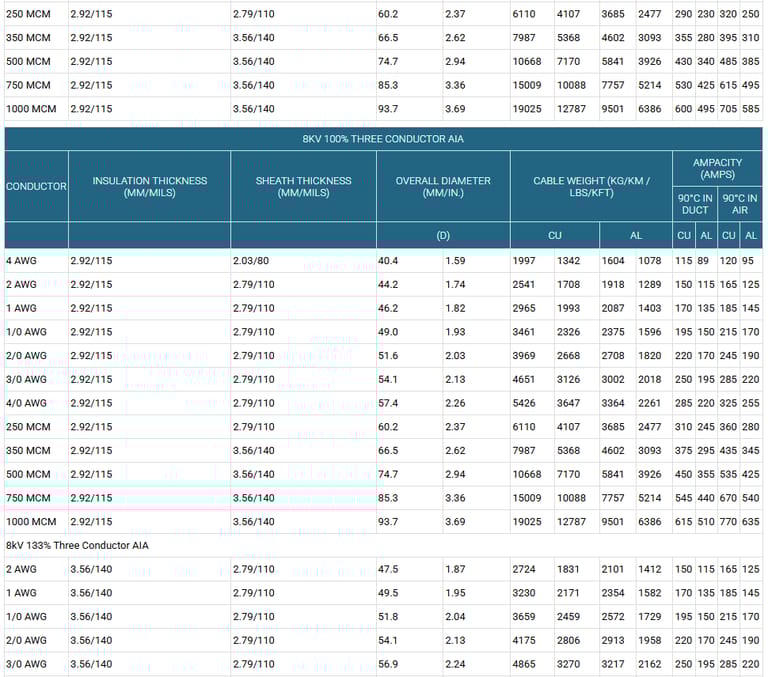Click the 56.9 overall diameter cell
This screenshot has height=677, width=768.
[388, 664]
